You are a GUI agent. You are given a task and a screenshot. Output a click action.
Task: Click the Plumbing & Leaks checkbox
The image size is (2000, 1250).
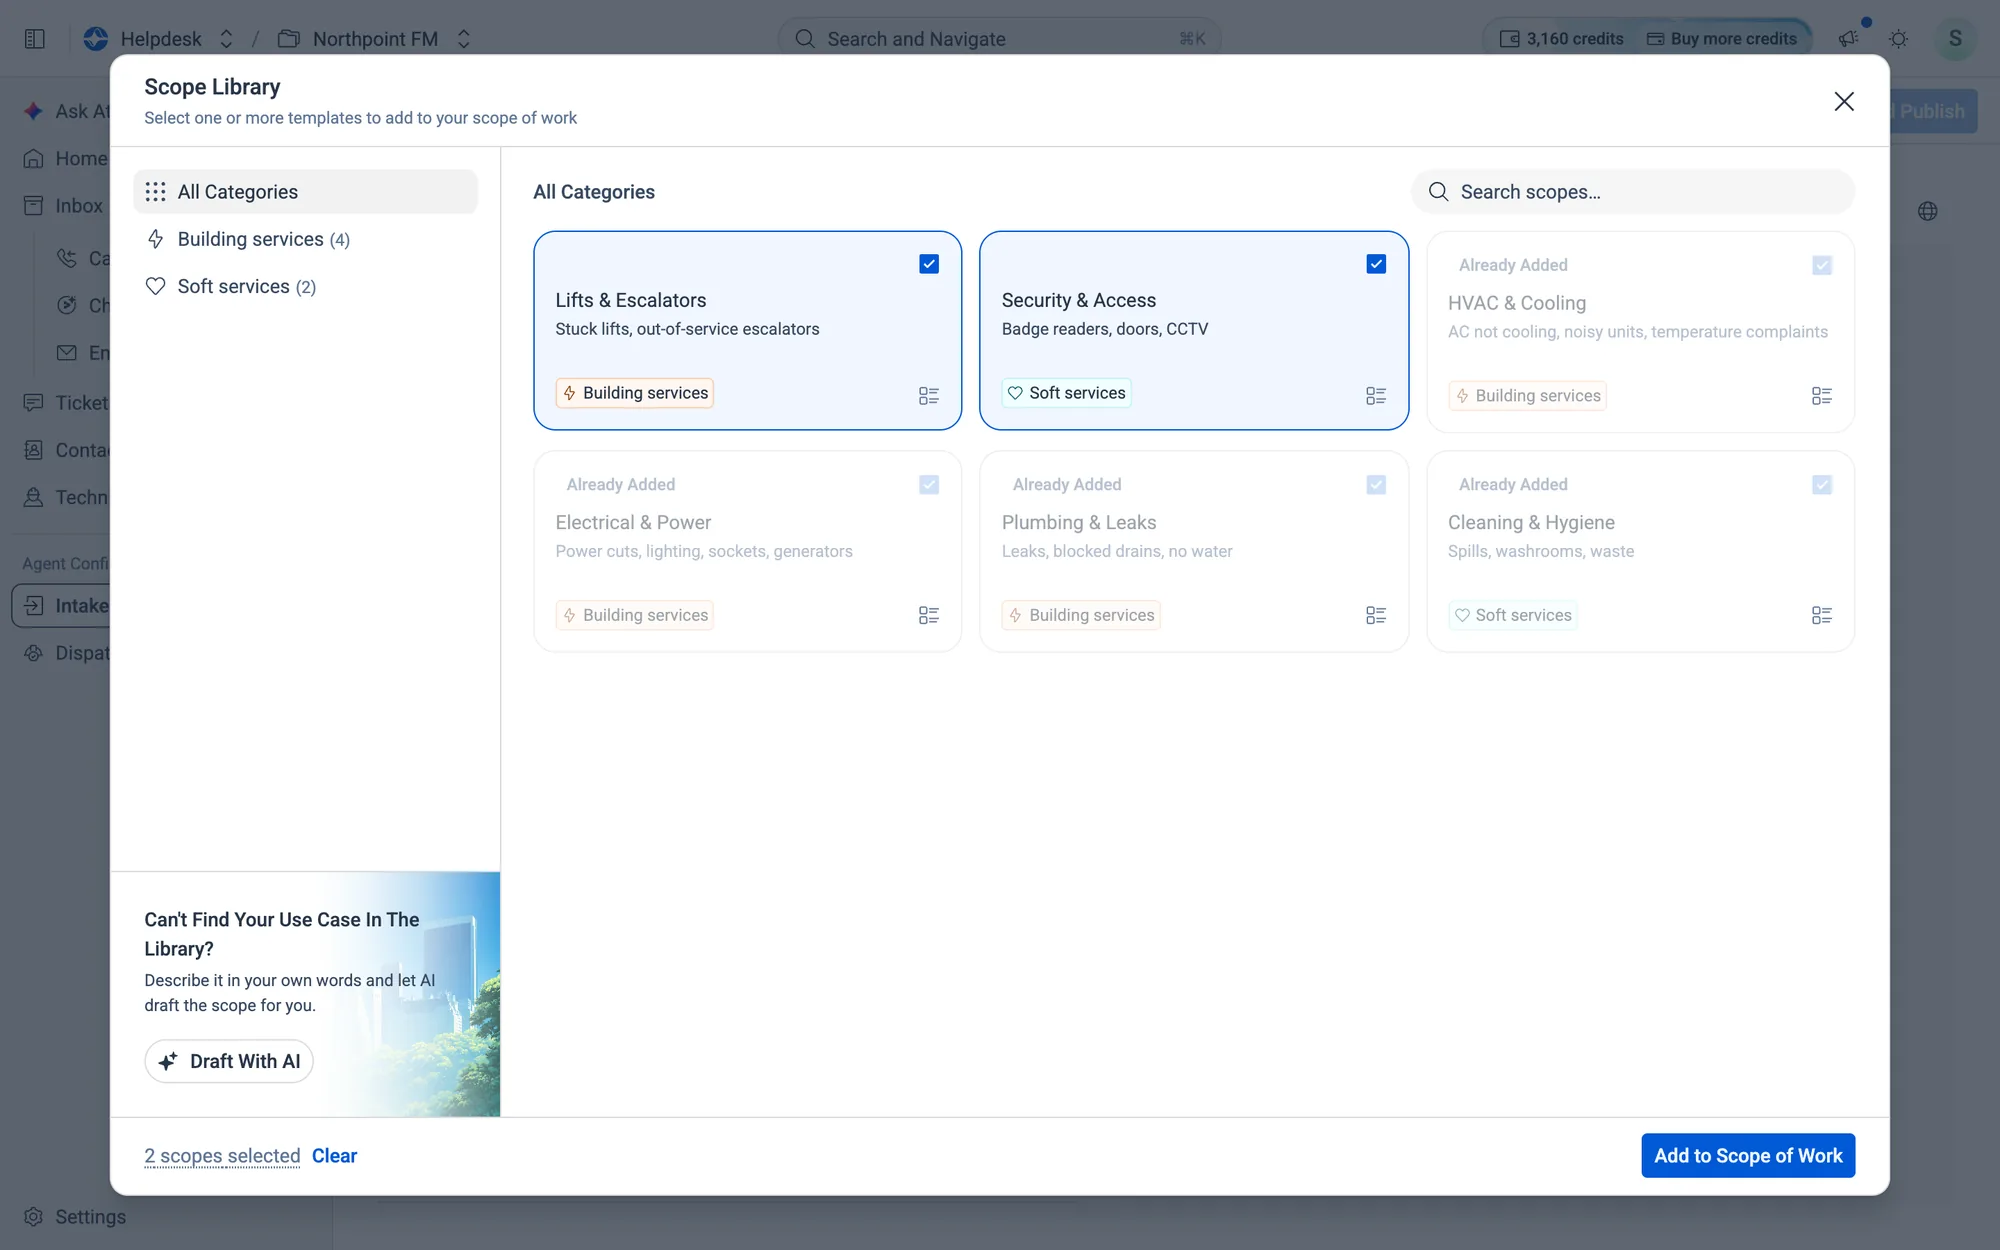[1376, 485]
